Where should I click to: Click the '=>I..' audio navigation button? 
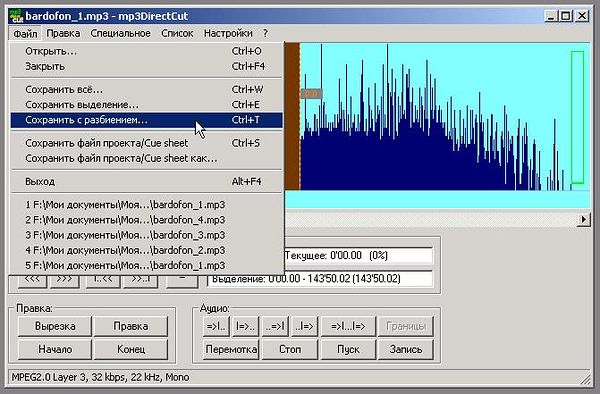pos(216,326)
